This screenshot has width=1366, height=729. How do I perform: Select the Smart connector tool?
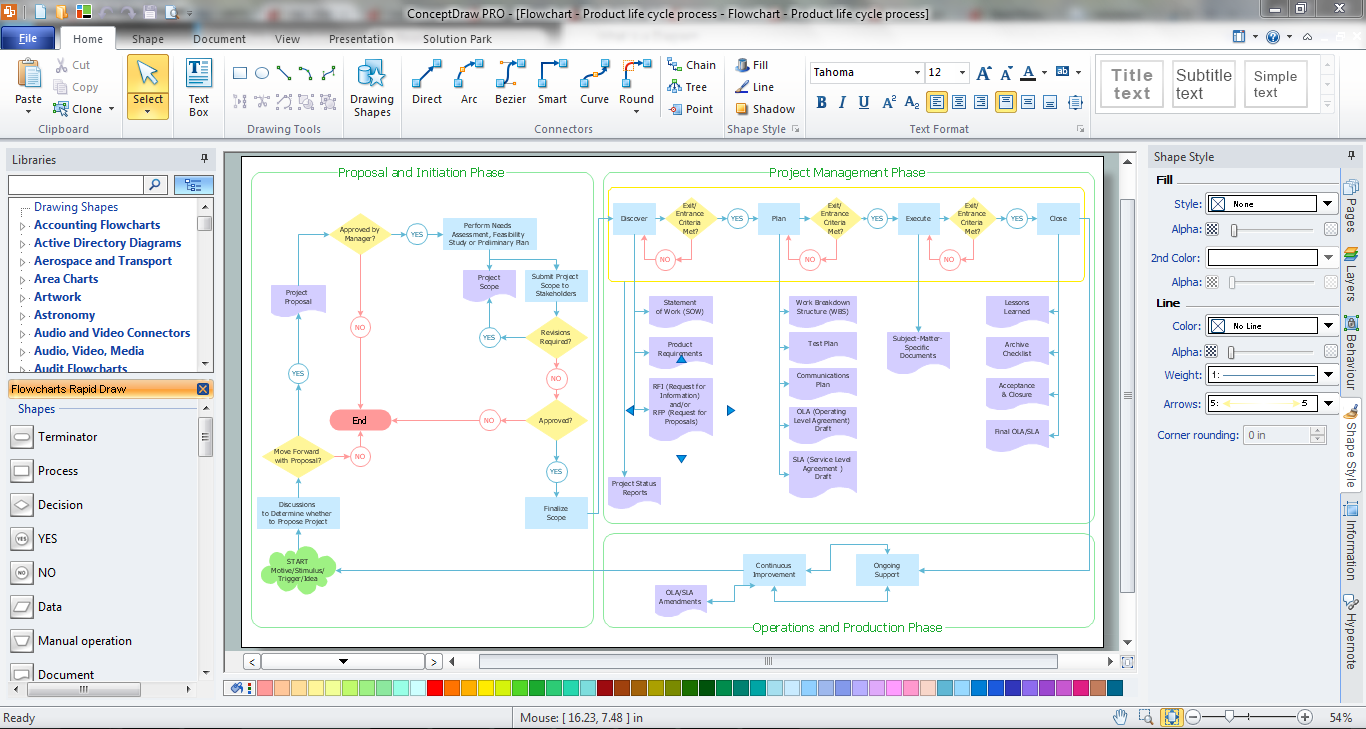coord(552,82)
